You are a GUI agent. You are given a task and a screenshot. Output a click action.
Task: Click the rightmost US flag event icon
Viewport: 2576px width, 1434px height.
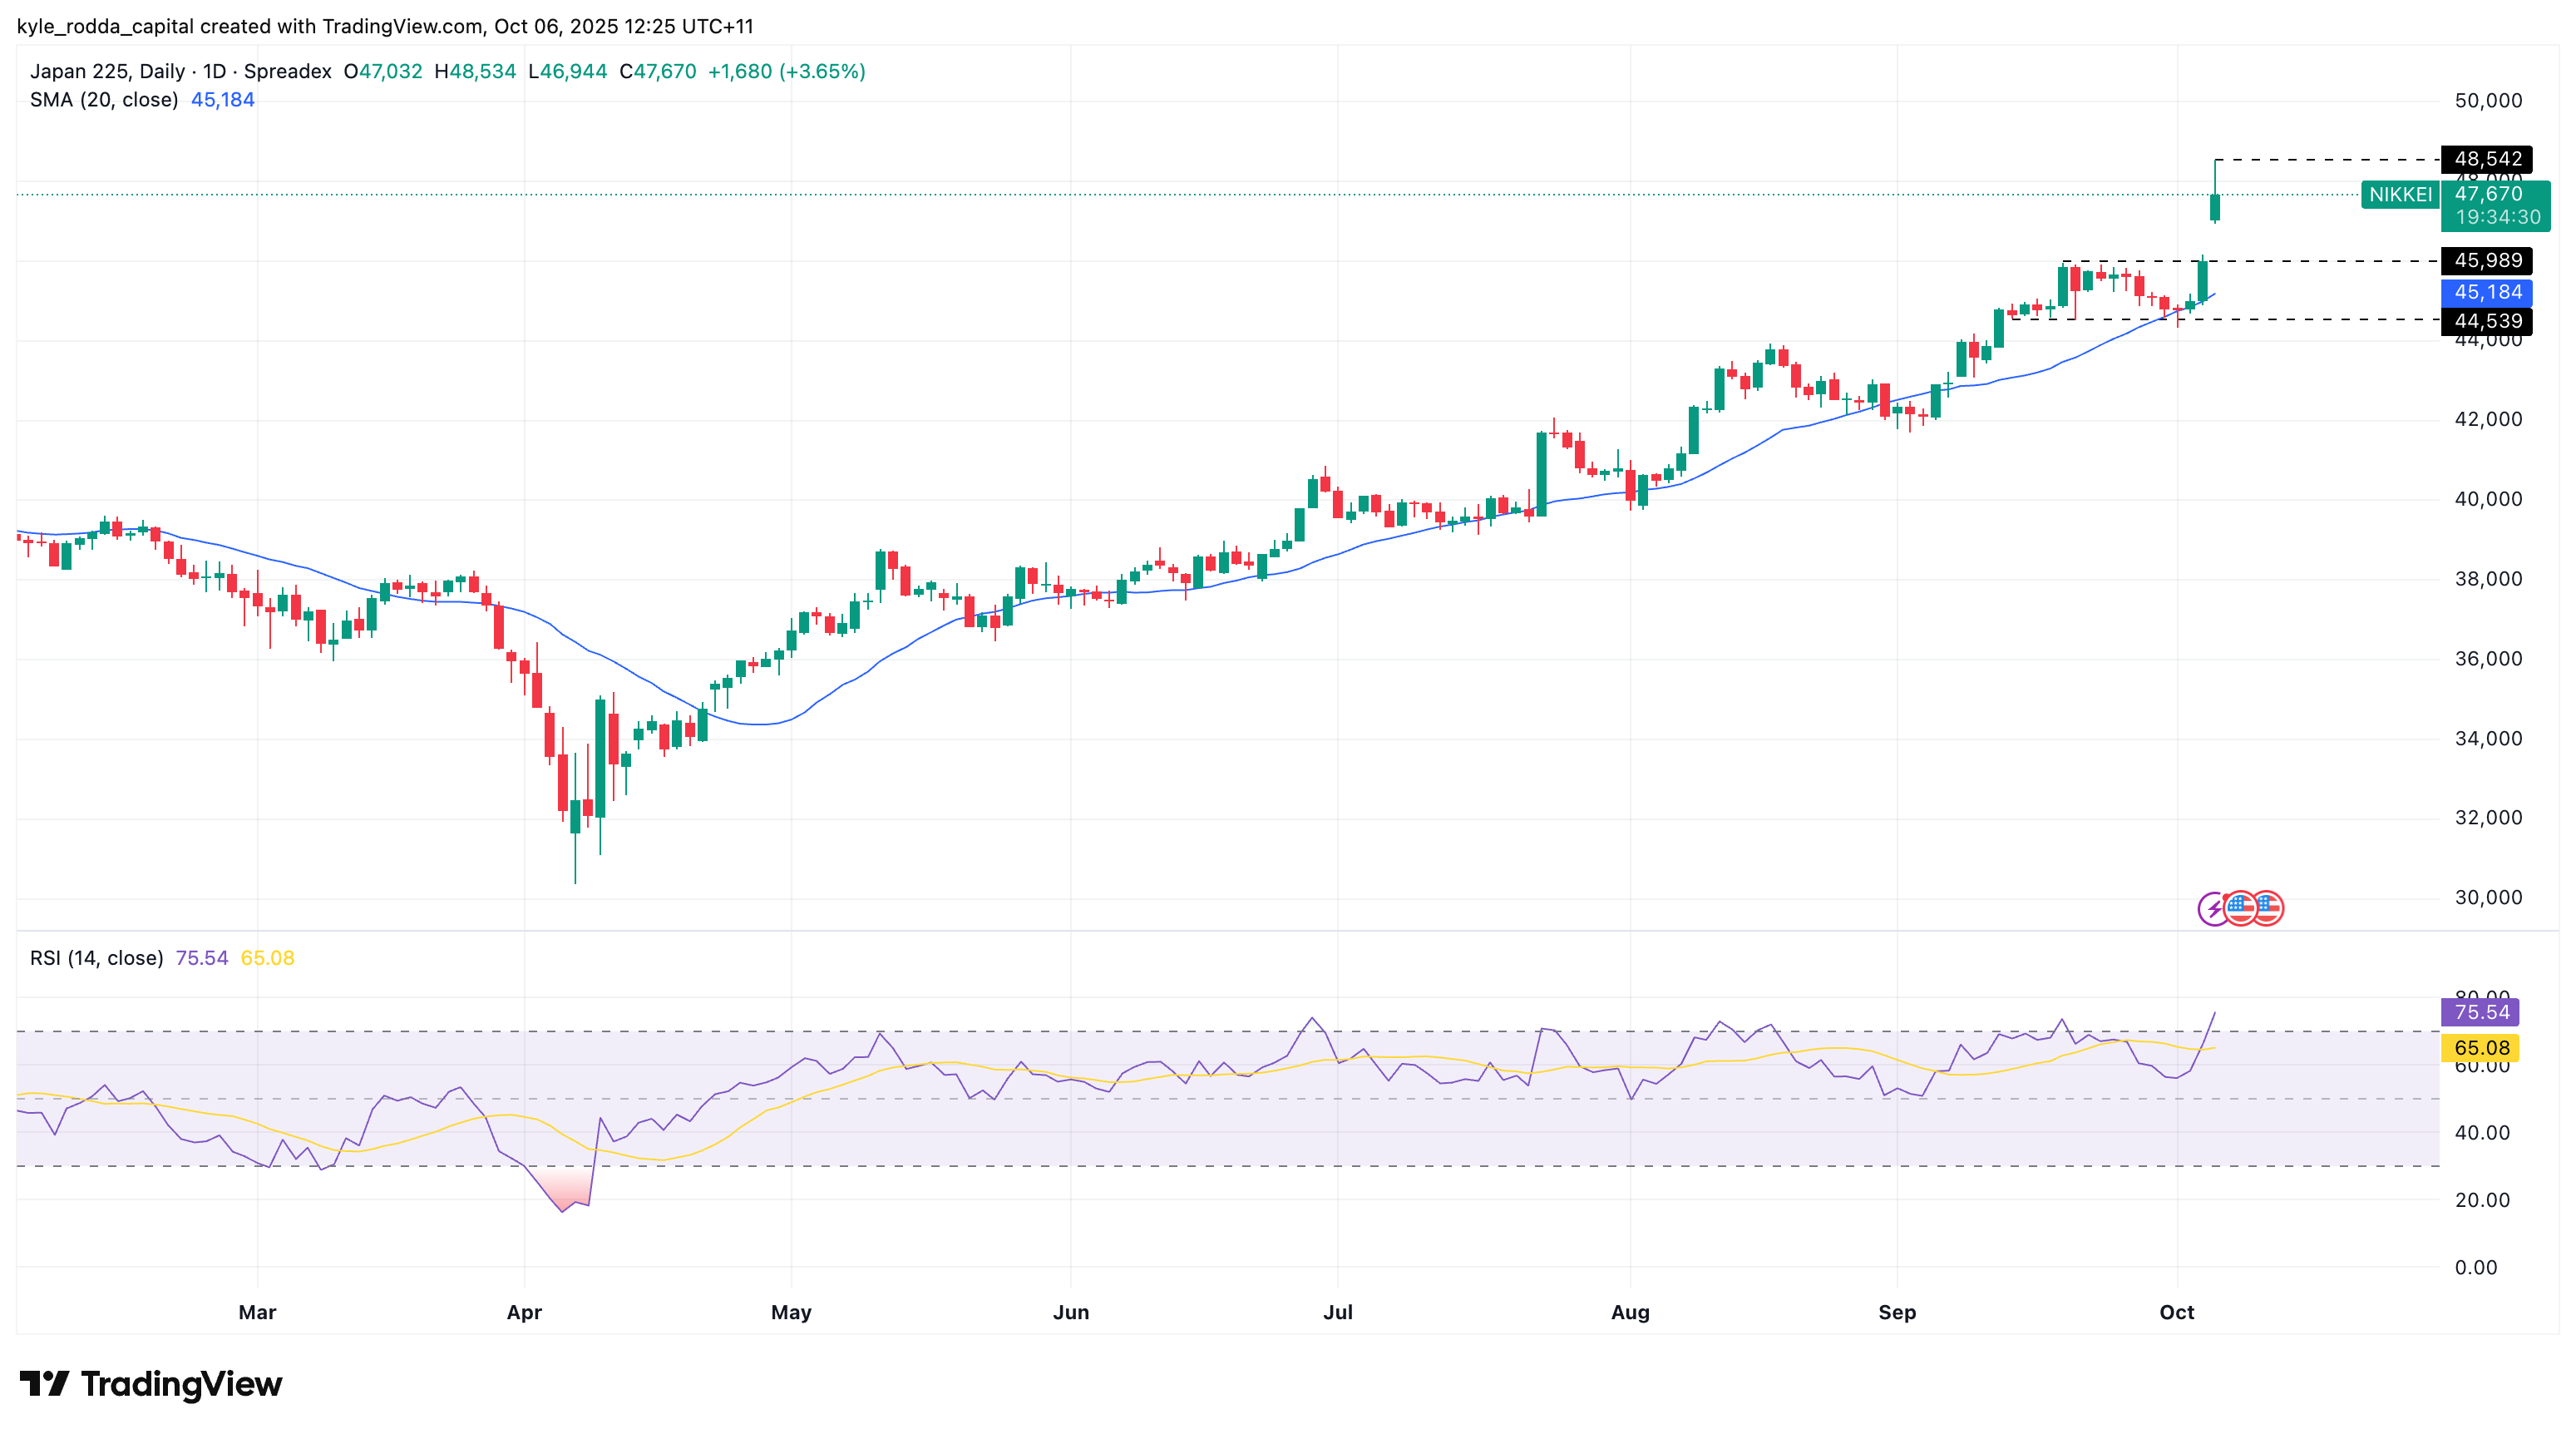tap(2268, 908)
